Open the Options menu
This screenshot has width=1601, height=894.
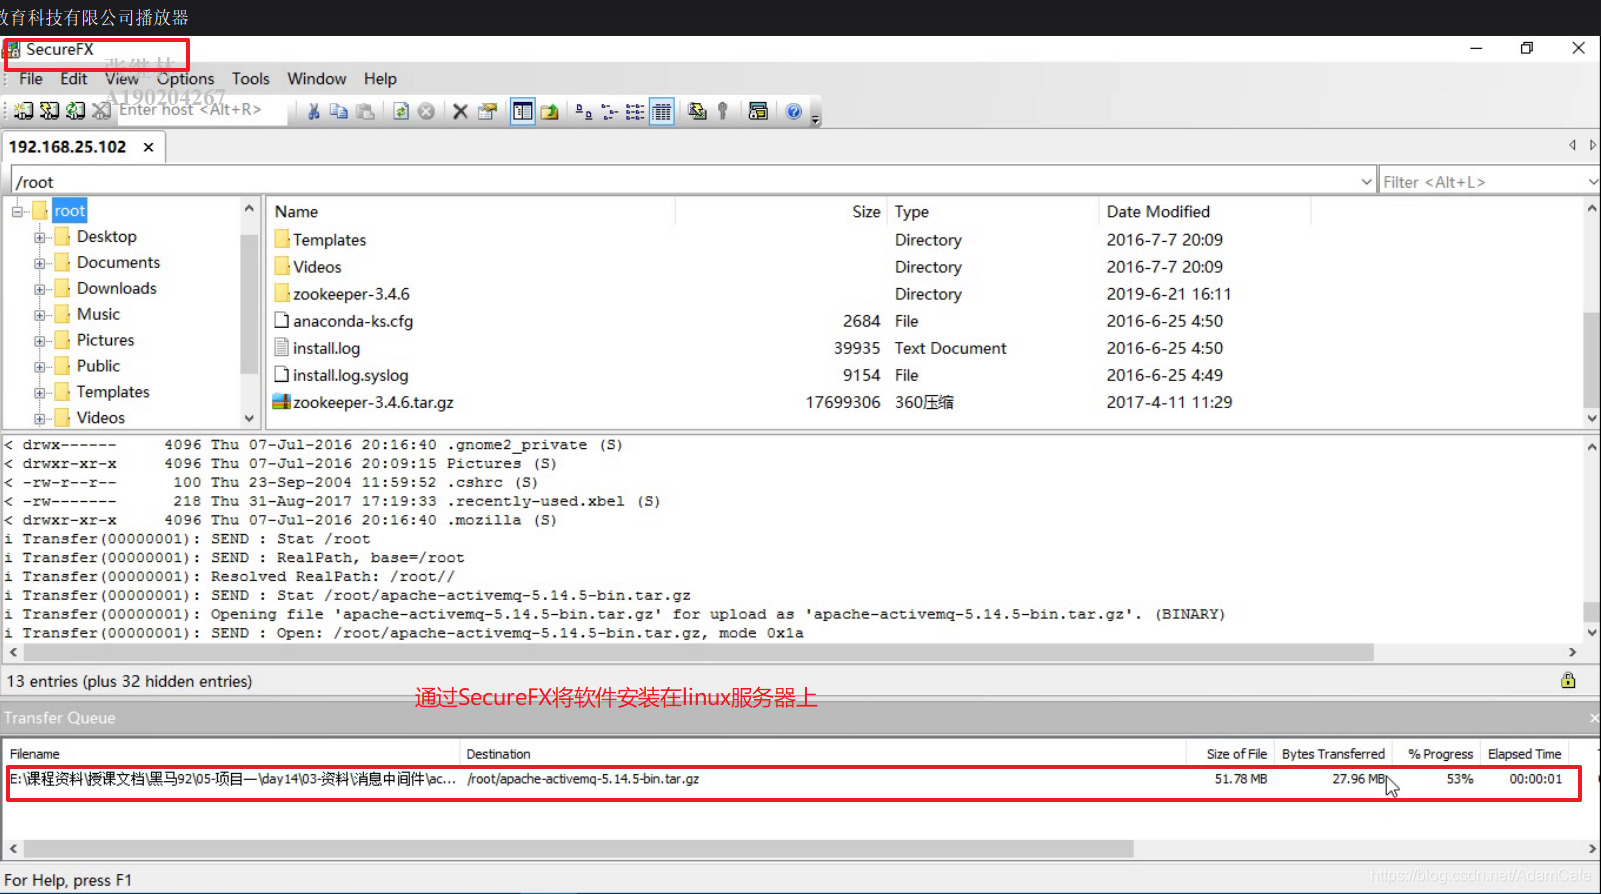point(185,78)
